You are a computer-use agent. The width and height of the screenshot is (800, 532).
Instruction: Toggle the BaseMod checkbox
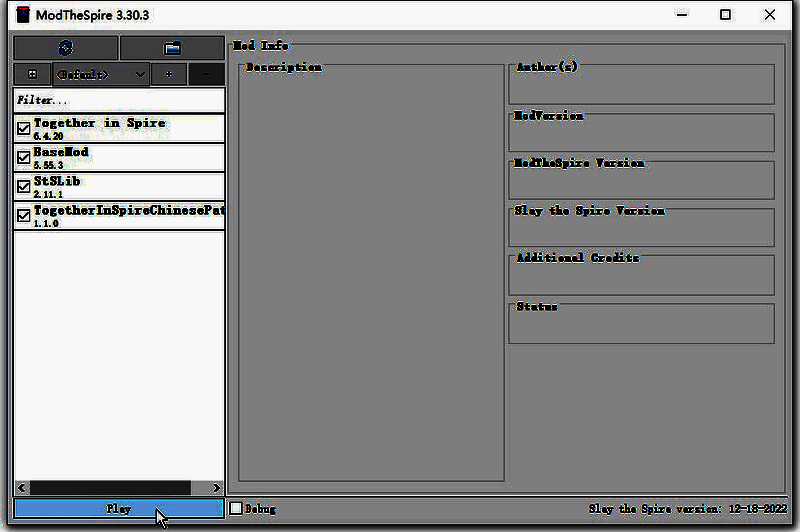pyautogui.click(x=24, y=157)
